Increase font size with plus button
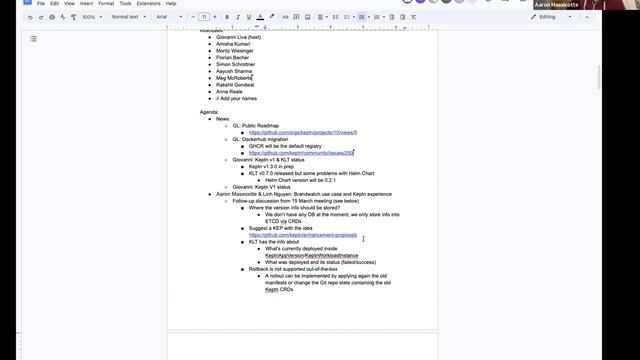The height and width of the screenshot is (360, 640). tap(215, 17)
